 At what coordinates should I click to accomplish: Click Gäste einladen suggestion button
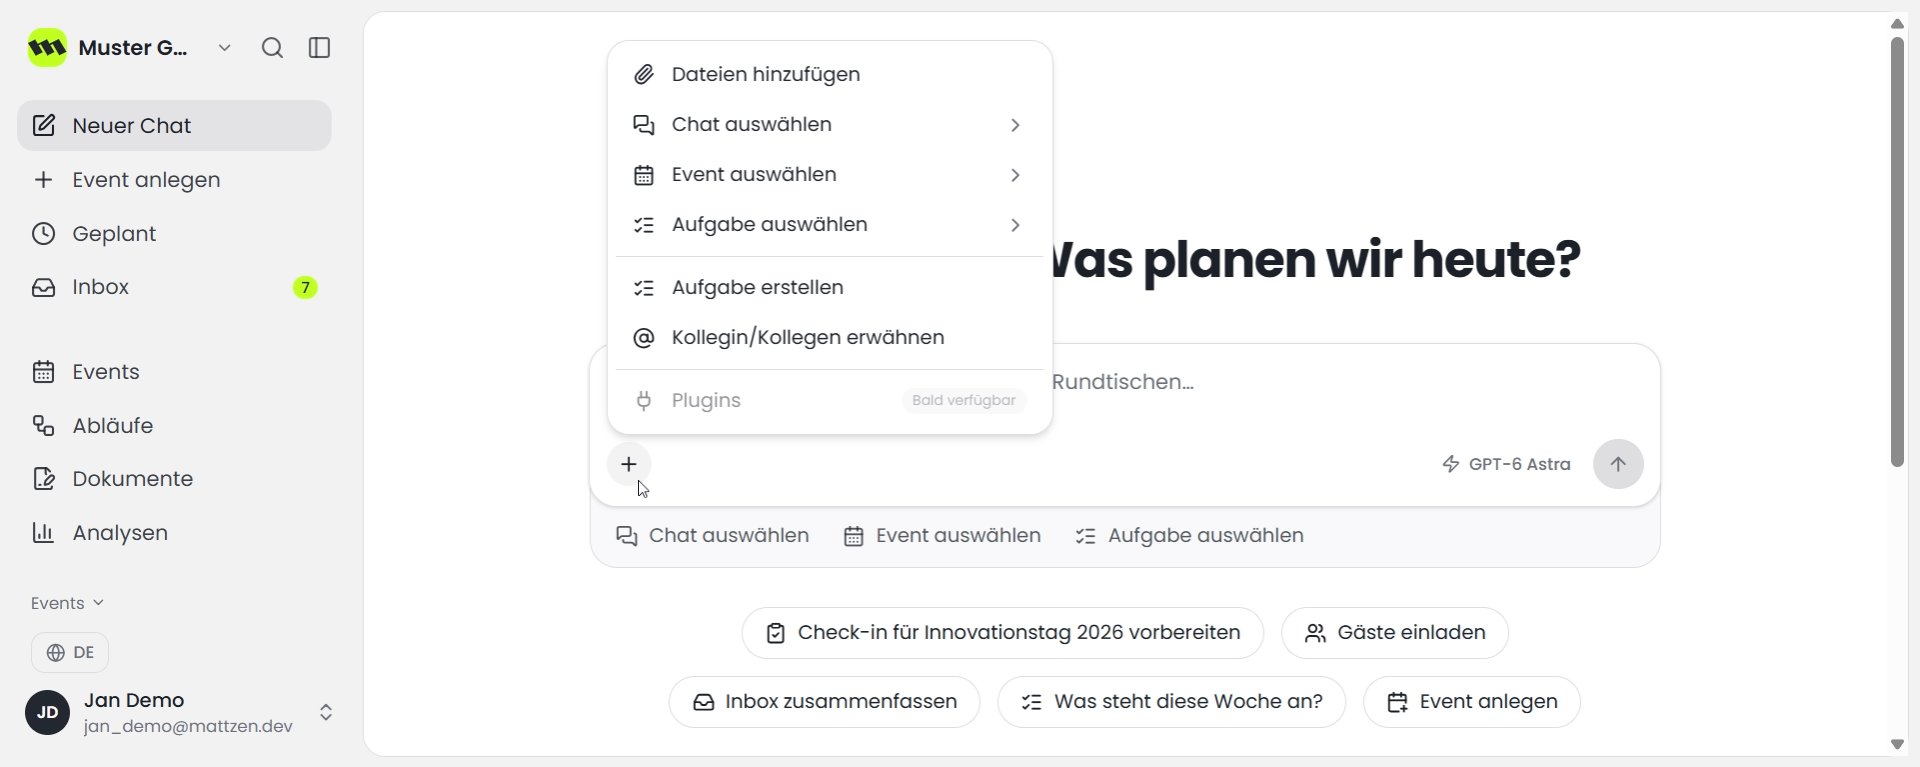point(1395,633)
